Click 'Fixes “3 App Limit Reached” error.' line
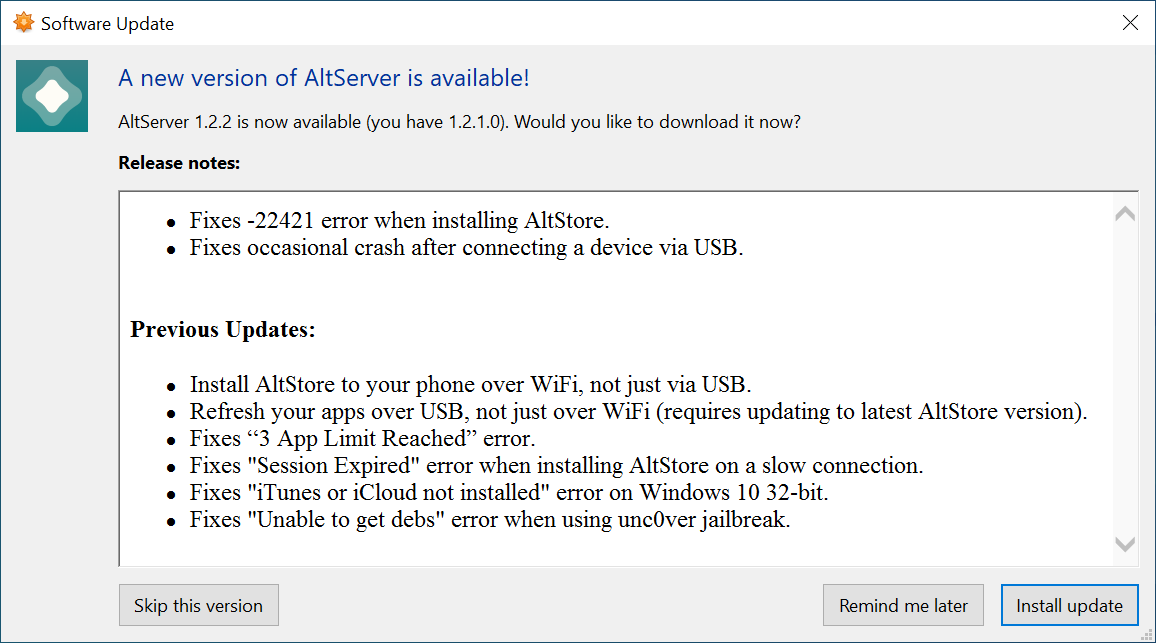The height and width of the screenshot is (643, 1156). click(362, 439)
